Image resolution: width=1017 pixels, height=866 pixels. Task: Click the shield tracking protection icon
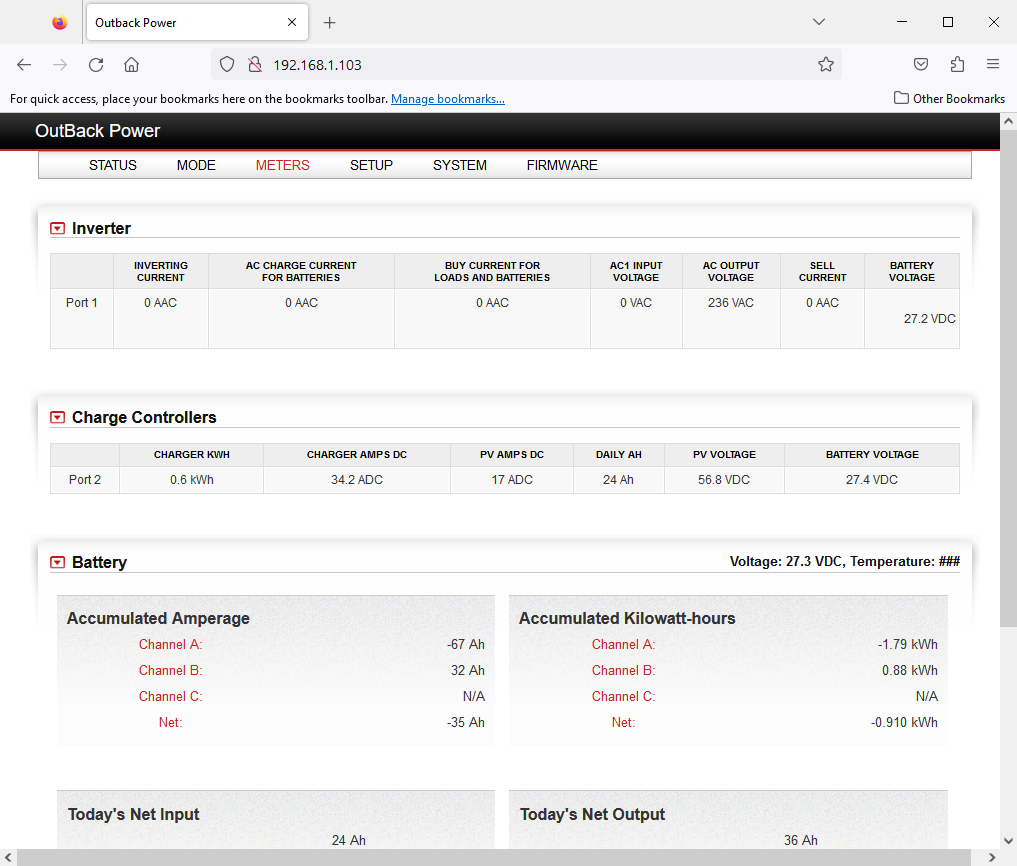click(227, 65)
